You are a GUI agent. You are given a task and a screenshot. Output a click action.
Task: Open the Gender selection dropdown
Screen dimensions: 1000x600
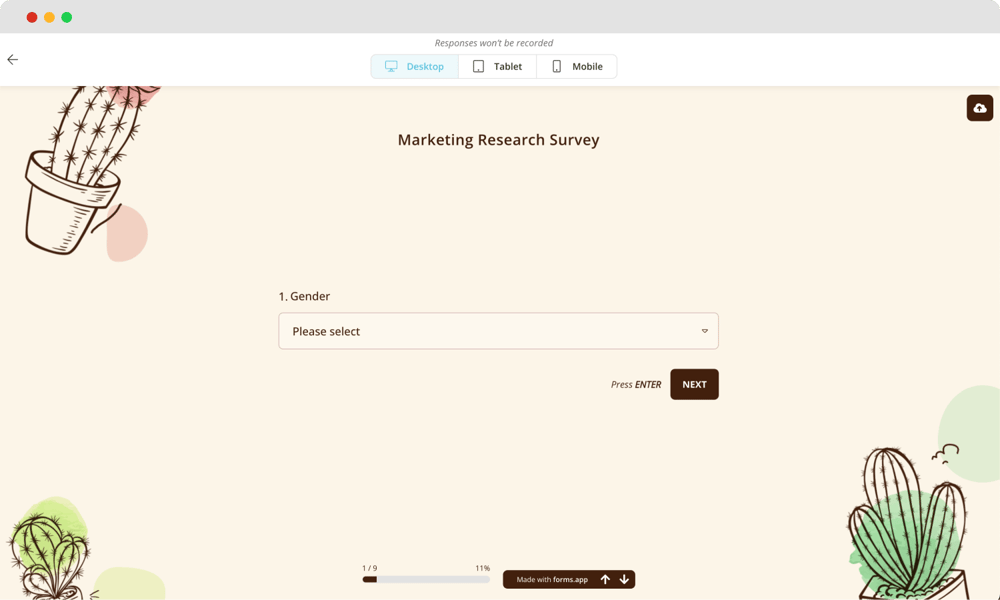(x=498, y=330)
